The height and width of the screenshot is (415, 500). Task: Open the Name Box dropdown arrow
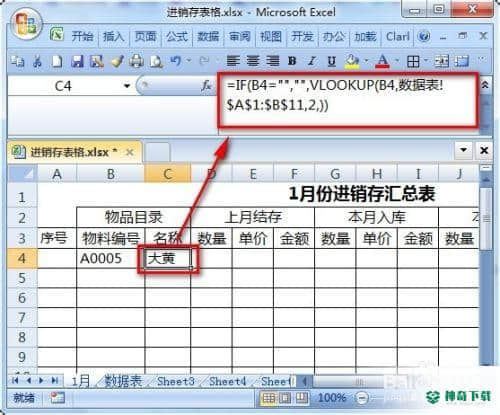[x=127, y=86]
